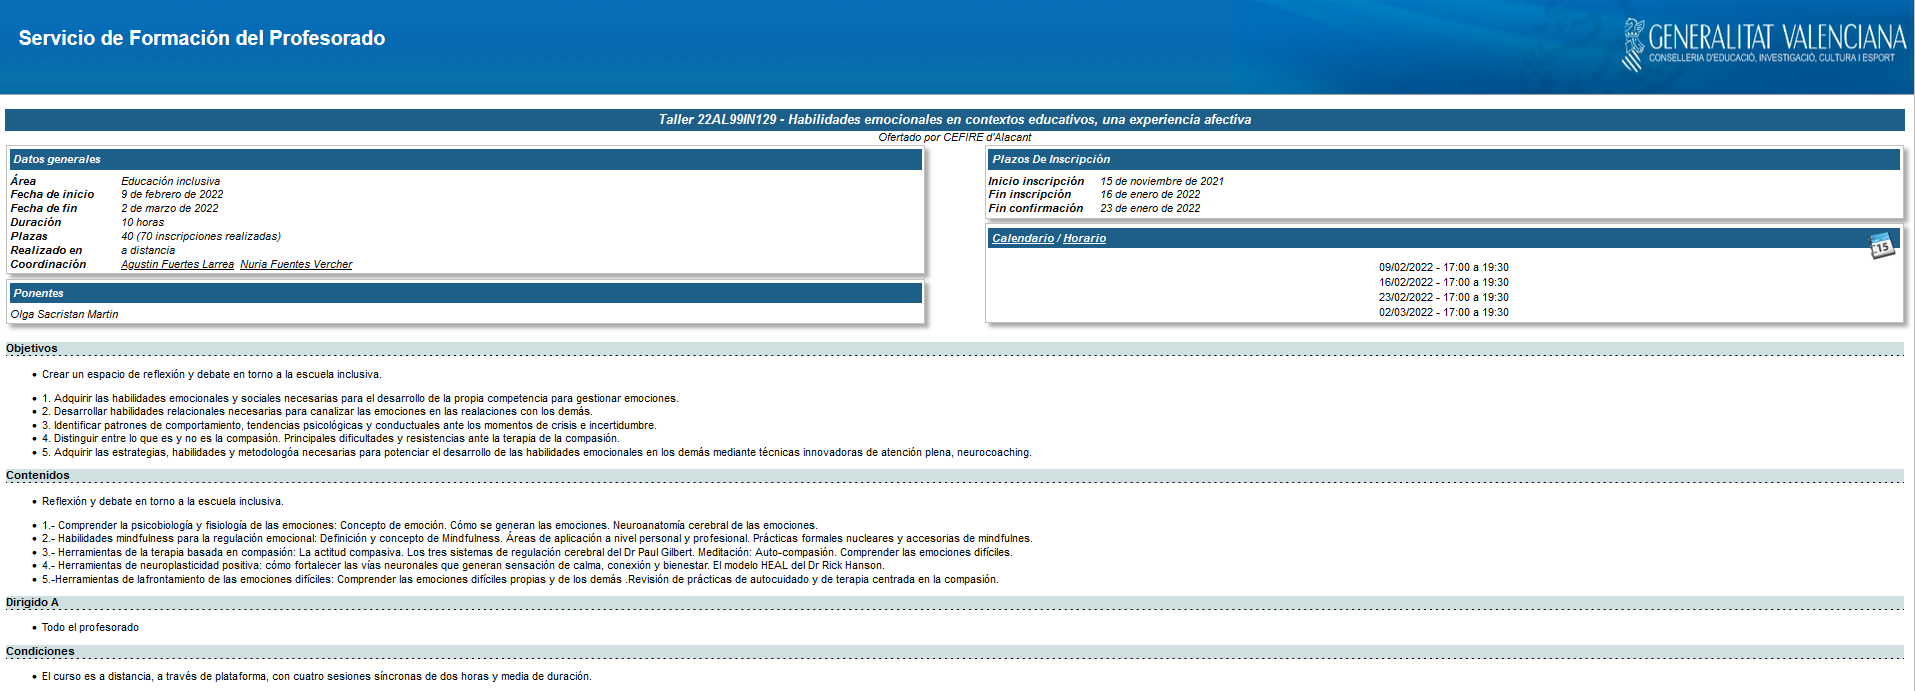Click the 09/02/2022 session schedule entry
The height and width of the screenshot is (691, 1915).
click(x=1443, y=267)
